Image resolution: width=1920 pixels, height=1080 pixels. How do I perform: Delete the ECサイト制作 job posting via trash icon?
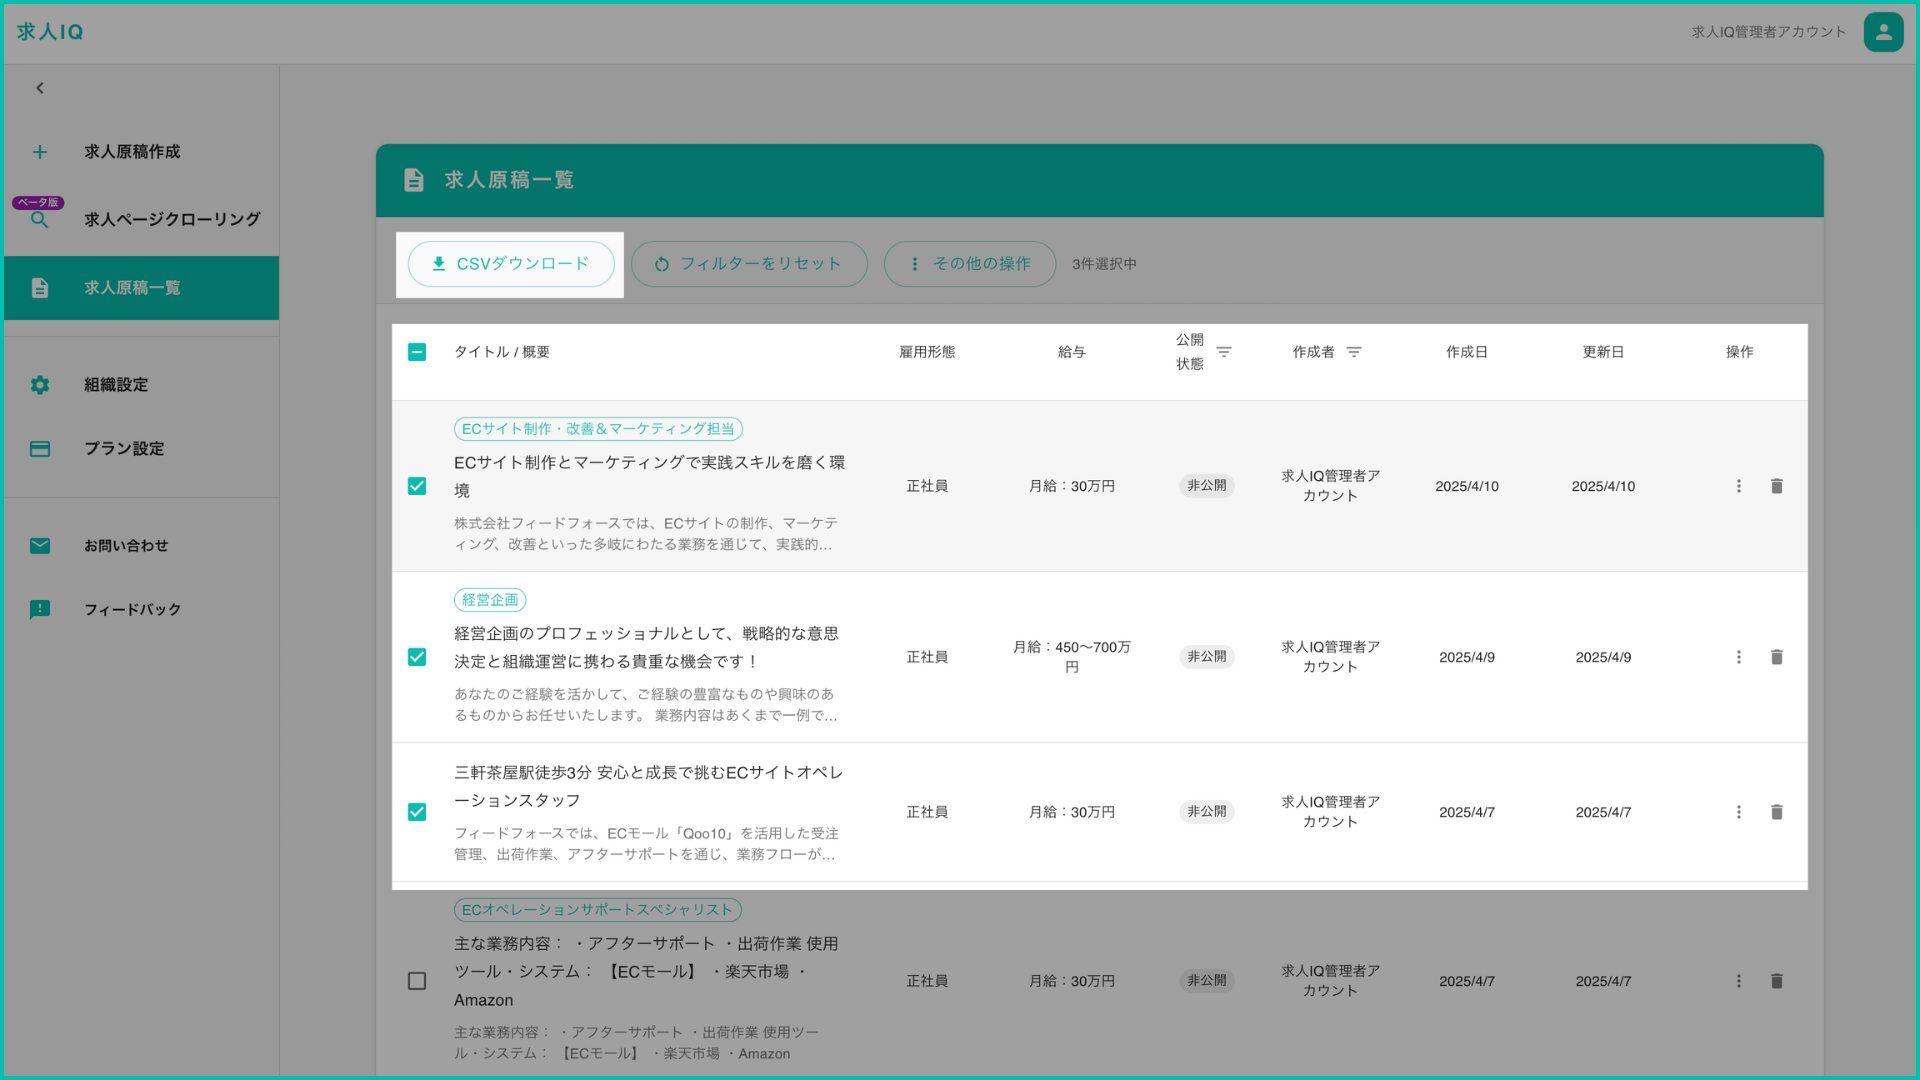click(1776, 486)
